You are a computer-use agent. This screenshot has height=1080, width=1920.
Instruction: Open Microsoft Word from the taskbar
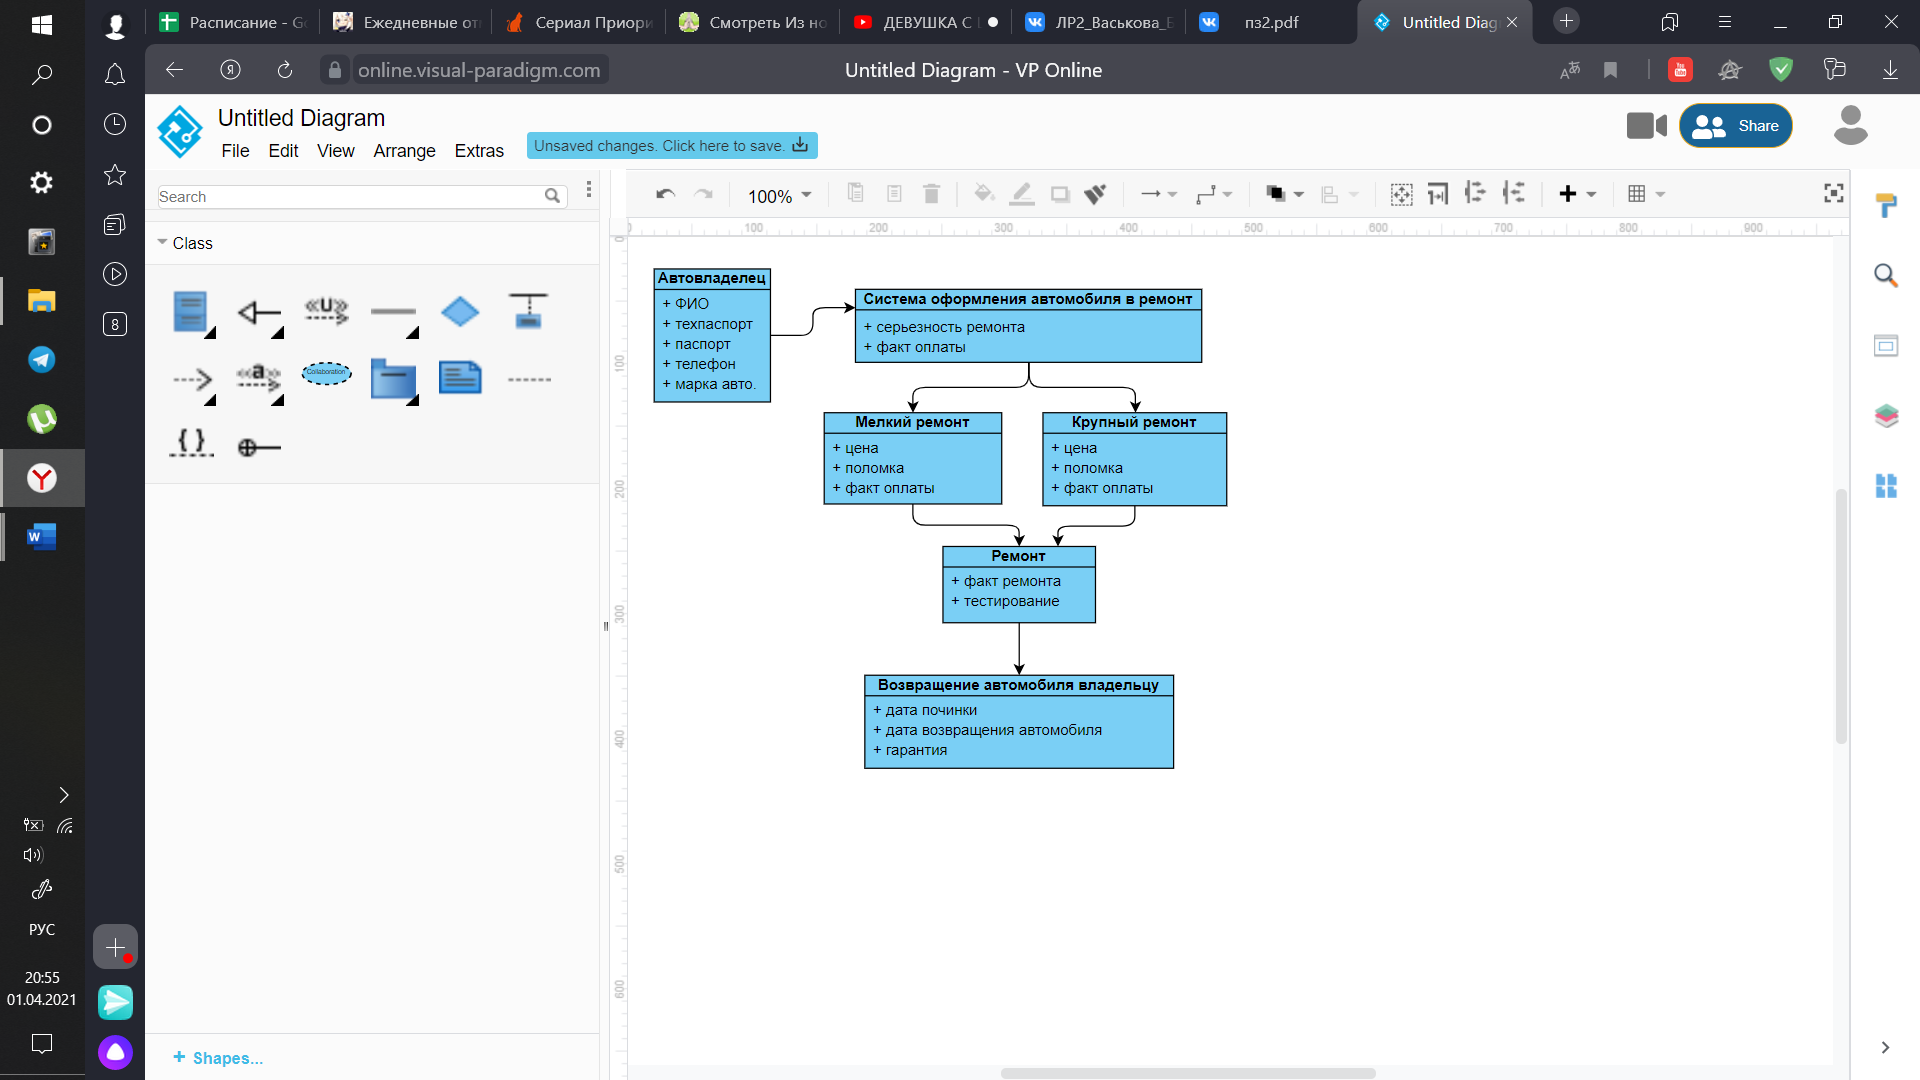(41, 537)
